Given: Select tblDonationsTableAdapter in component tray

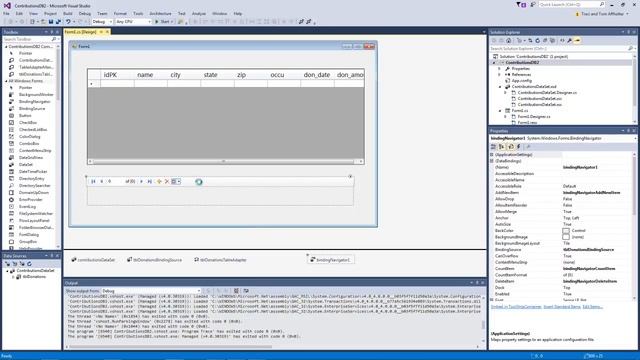Looking at the screenshot, I should coord(220,260).
